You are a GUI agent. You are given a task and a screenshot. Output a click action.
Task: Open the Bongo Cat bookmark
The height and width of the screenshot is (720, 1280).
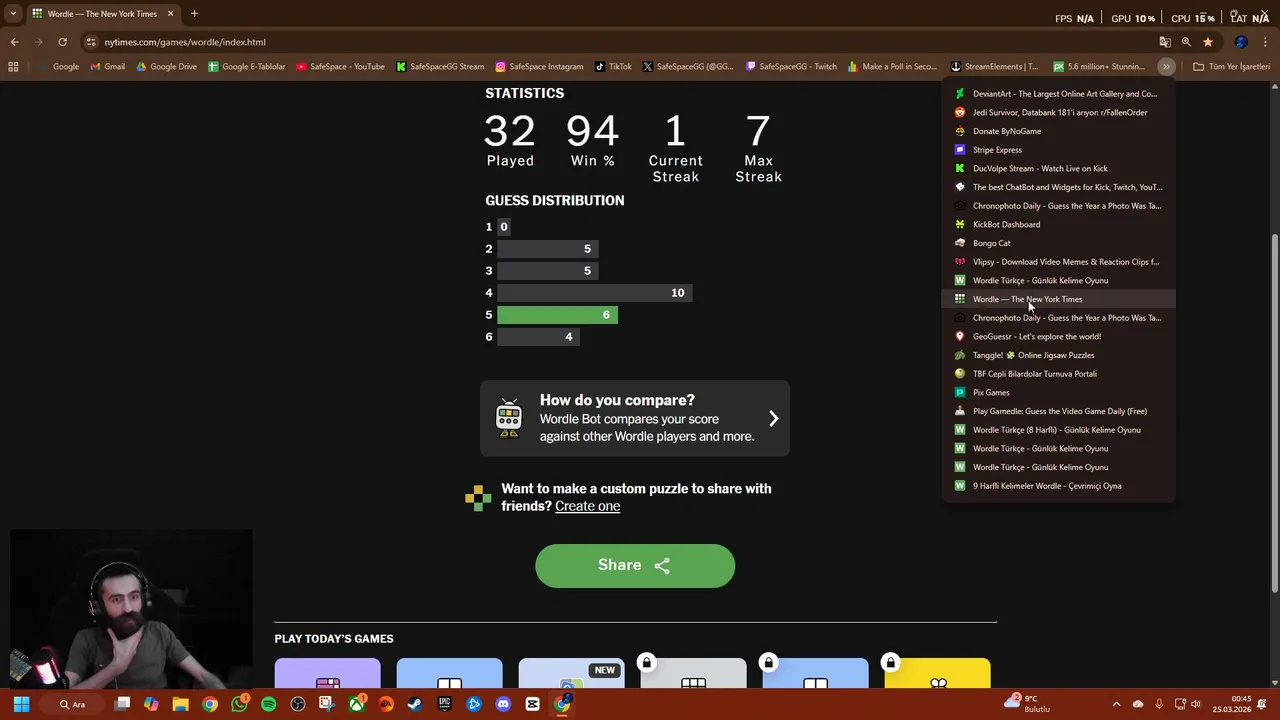(1058, 243)
